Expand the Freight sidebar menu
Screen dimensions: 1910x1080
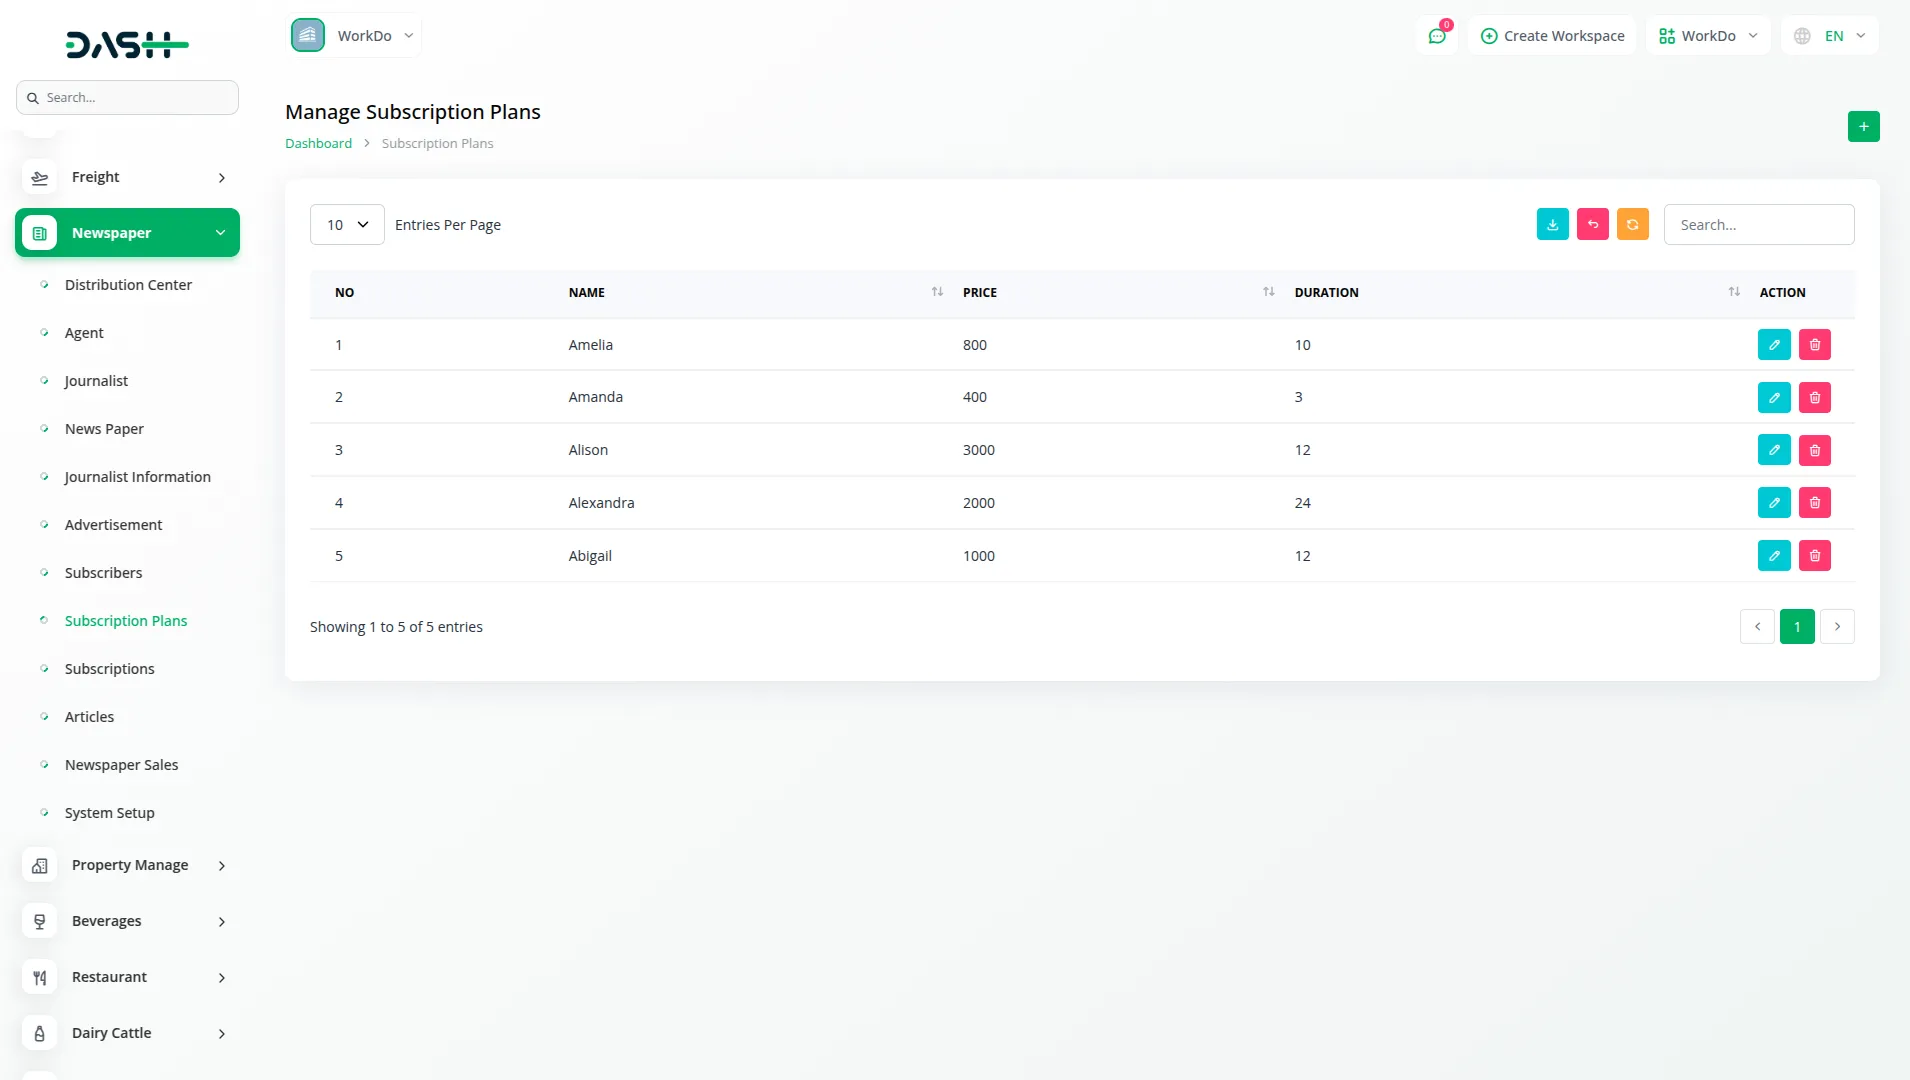click(127, 177)
